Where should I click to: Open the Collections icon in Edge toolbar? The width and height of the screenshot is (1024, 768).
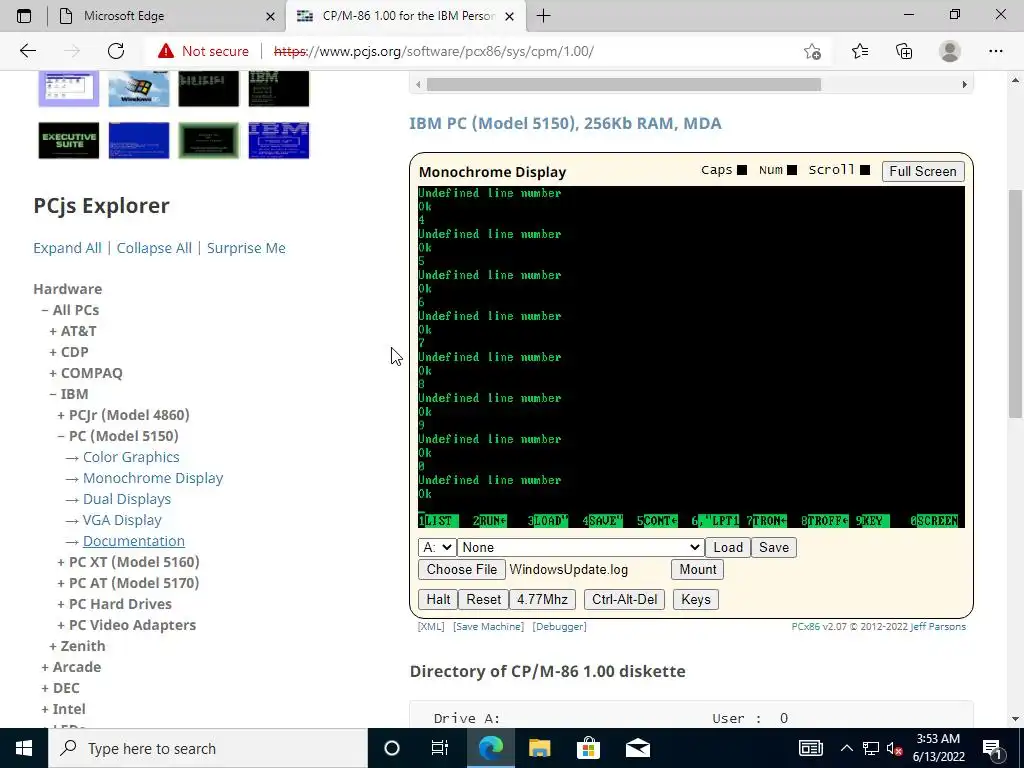tap(904, 51)
